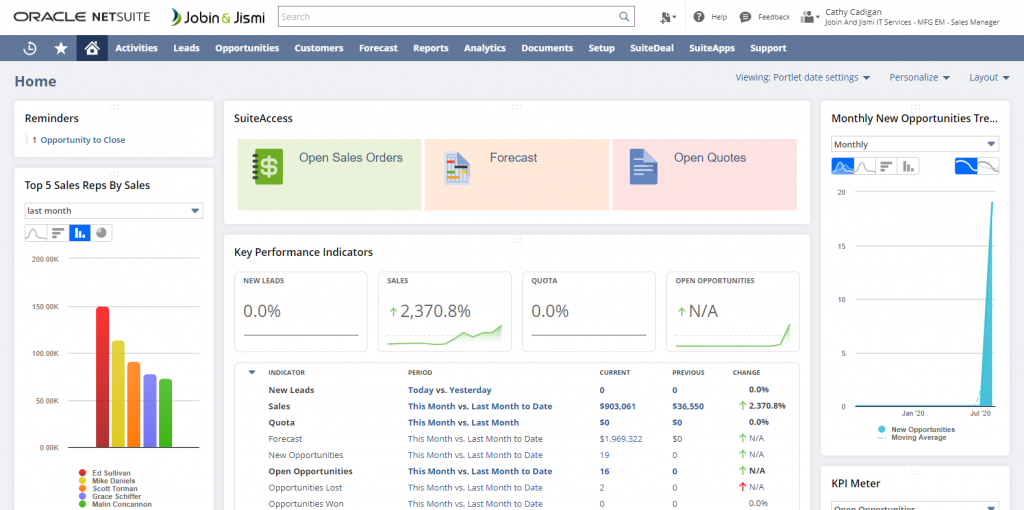Click the New Leads KPI card
The height and width of the screenshot is (510, 1024).
(x=301, y=312)
